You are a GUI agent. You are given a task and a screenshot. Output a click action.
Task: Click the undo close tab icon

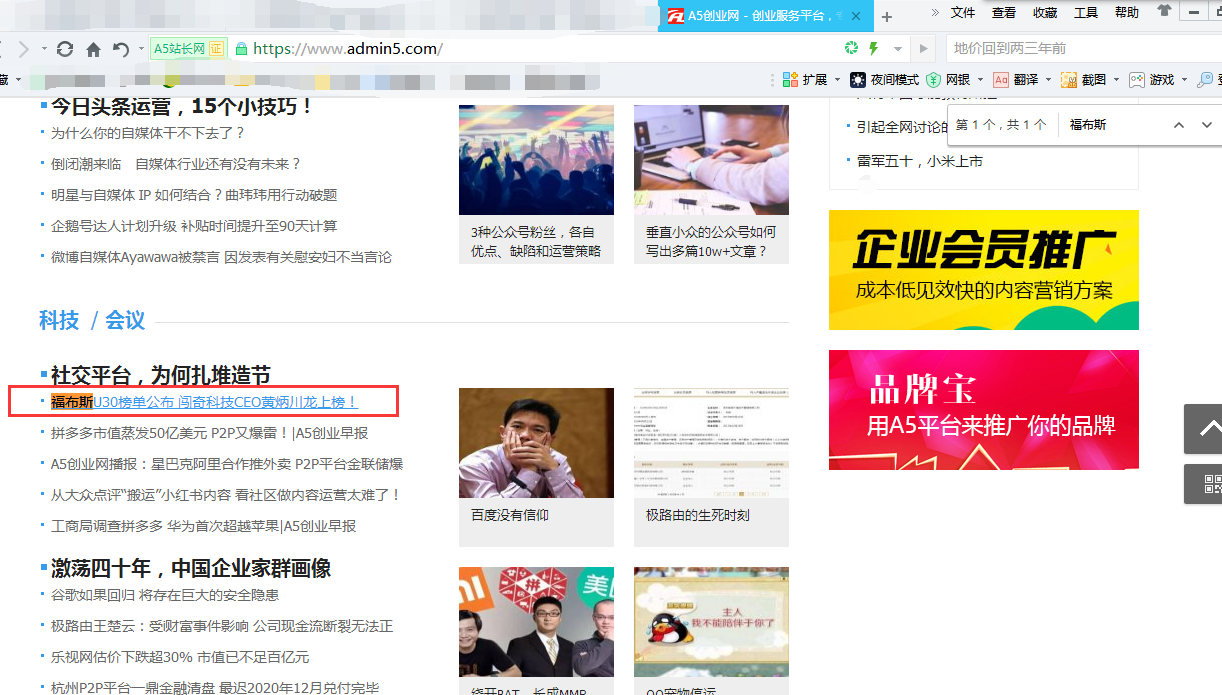tap(121, 49)
